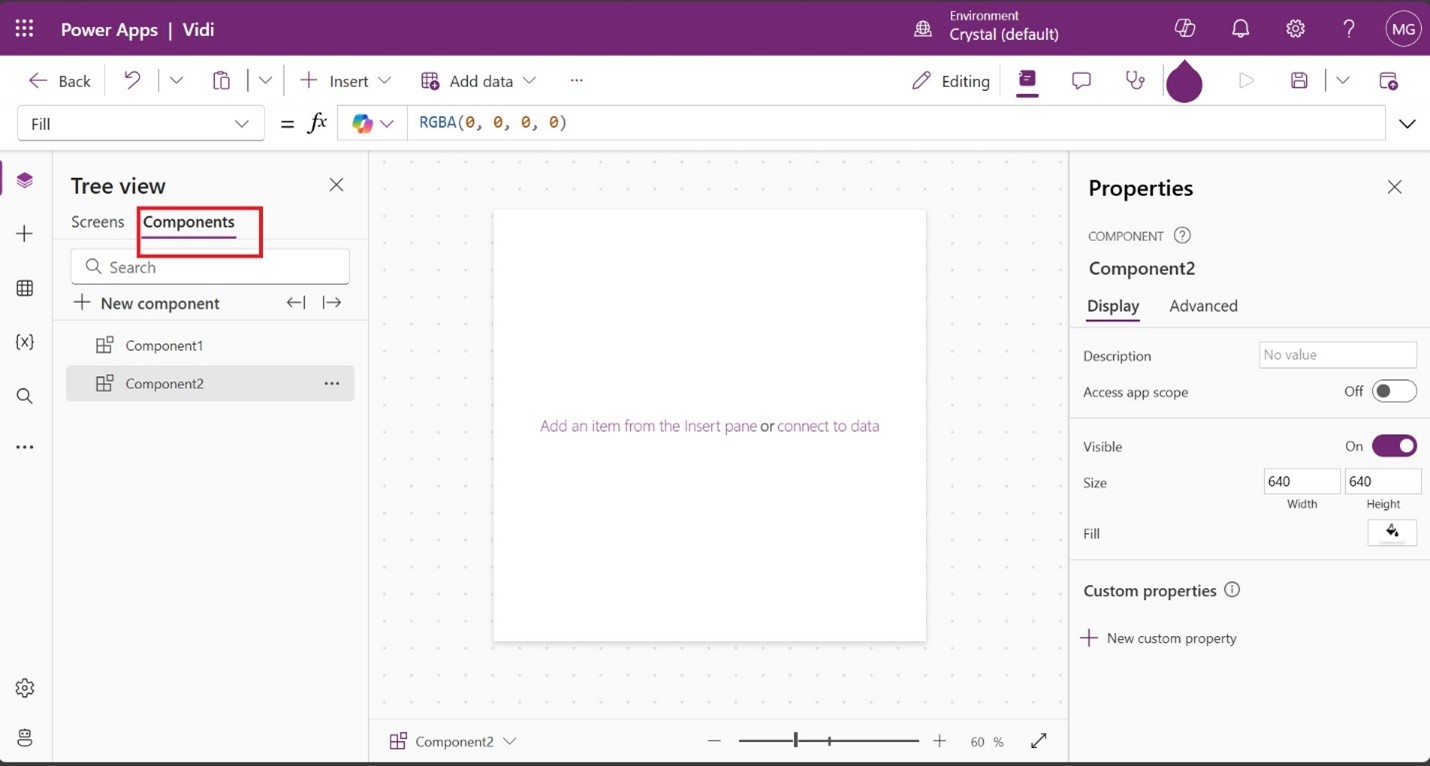1430x766 pixels.
Task: Run the App checker stethoscope icon
Action: pos(1135,81)
